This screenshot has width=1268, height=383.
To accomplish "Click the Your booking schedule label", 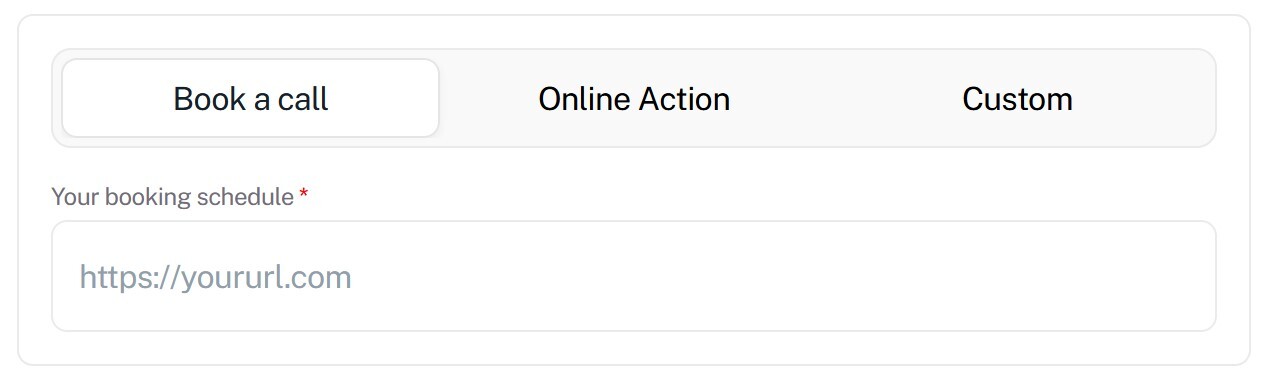I will pos(172,196).
